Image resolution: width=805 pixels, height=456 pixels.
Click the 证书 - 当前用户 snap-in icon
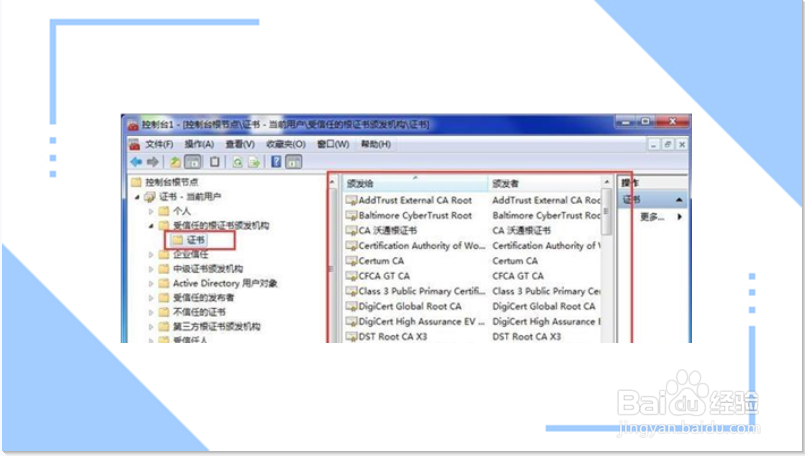pyautogui.click(x=150, y=196)
